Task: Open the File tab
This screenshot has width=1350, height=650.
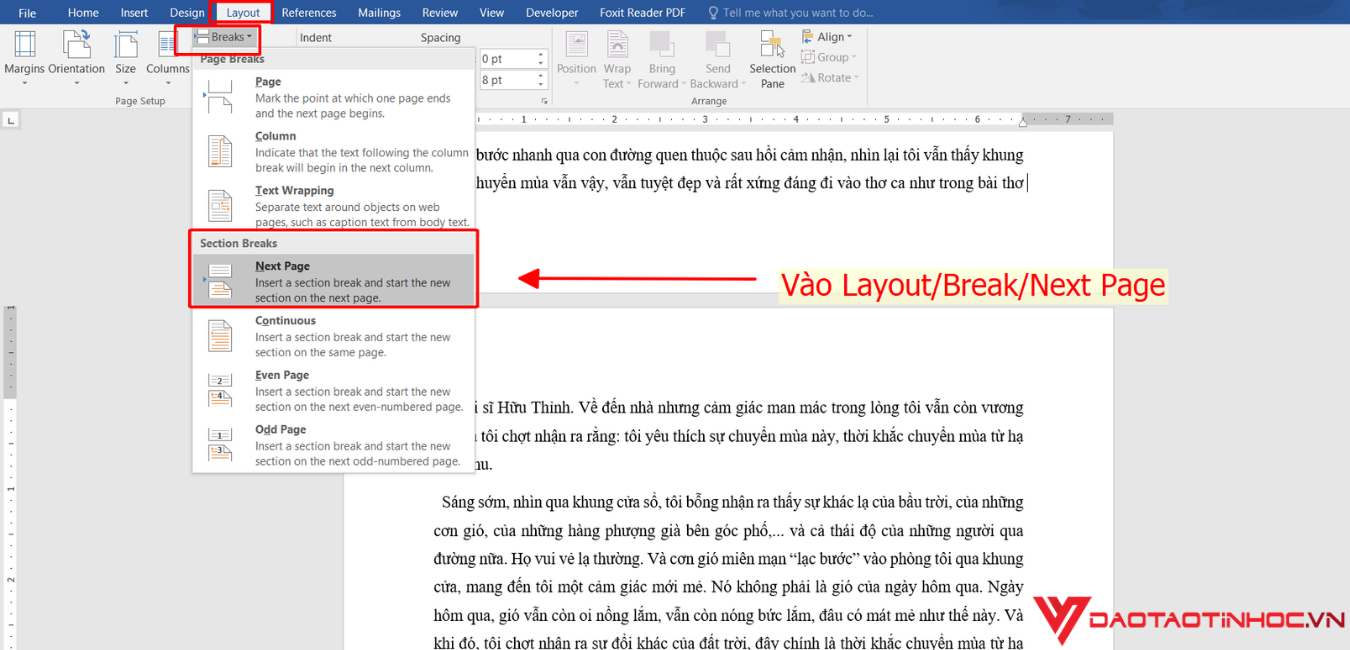Action: (27, 13)
